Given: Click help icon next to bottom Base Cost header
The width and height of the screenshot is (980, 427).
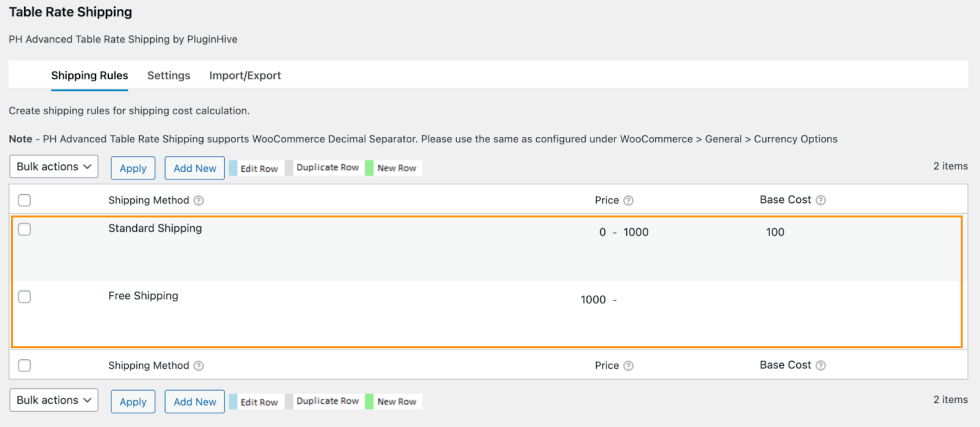Looking at the screenshot, I should point(820,366).
